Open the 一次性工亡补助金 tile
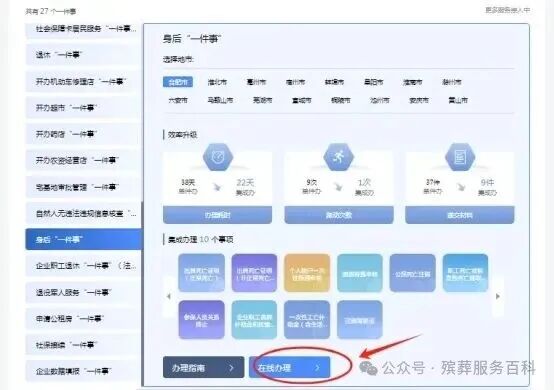554x390 pixels. point(307,320)
